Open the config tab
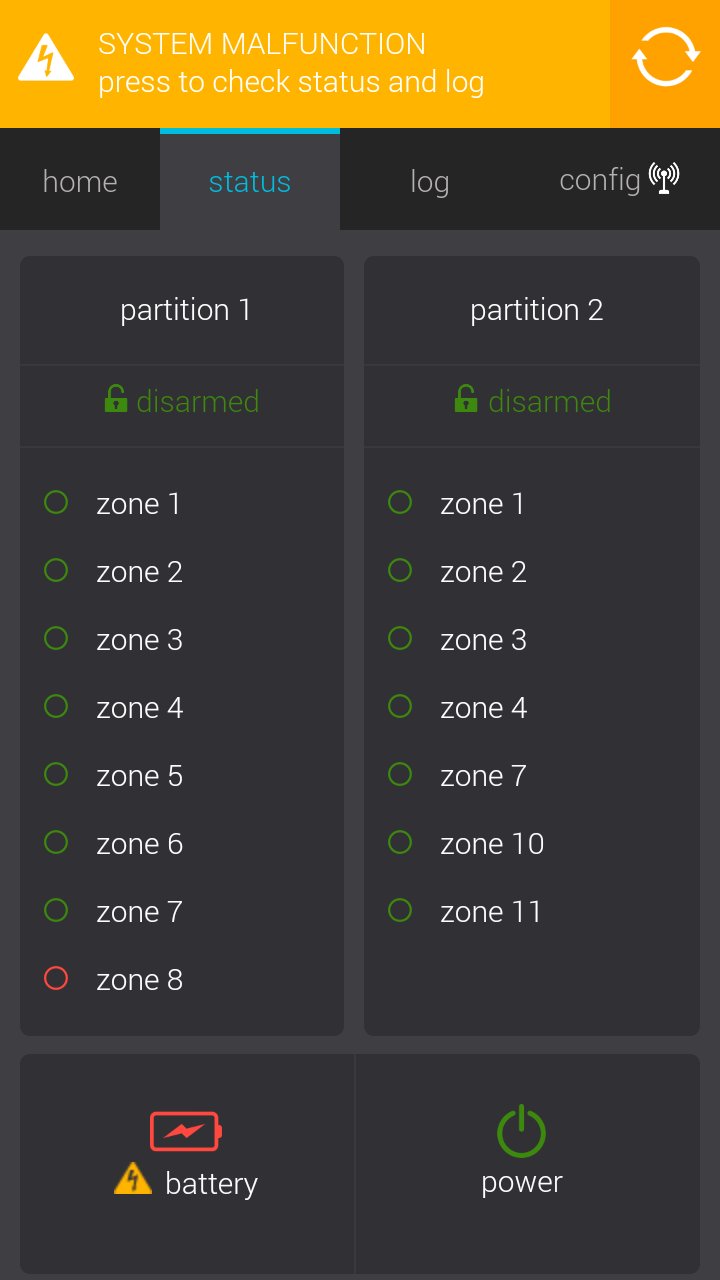This screenshot has height=1280, width=720. pos(600,181)
